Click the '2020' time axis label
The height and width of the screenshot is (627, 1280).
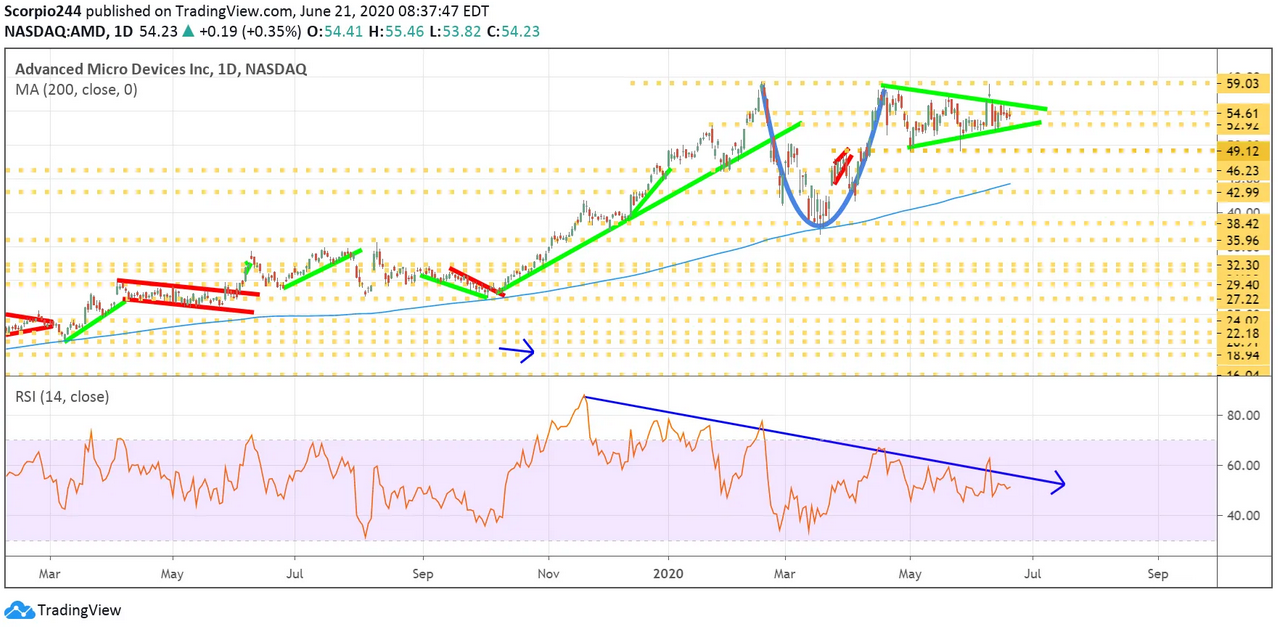pyautogui.click(x=668, y=575)
